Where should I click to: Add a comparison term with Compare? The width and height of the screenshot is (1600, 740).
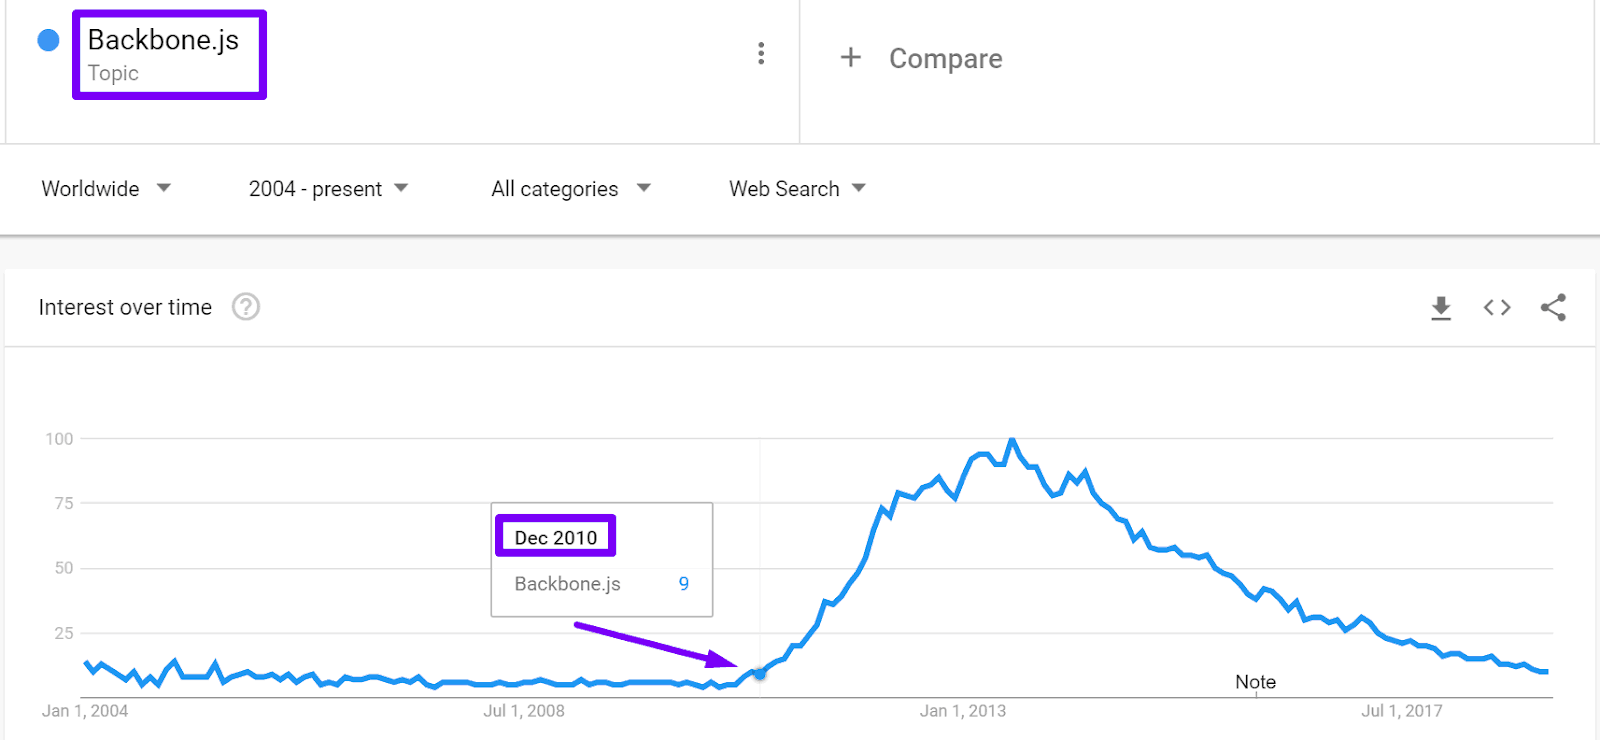tap(945, 59)
